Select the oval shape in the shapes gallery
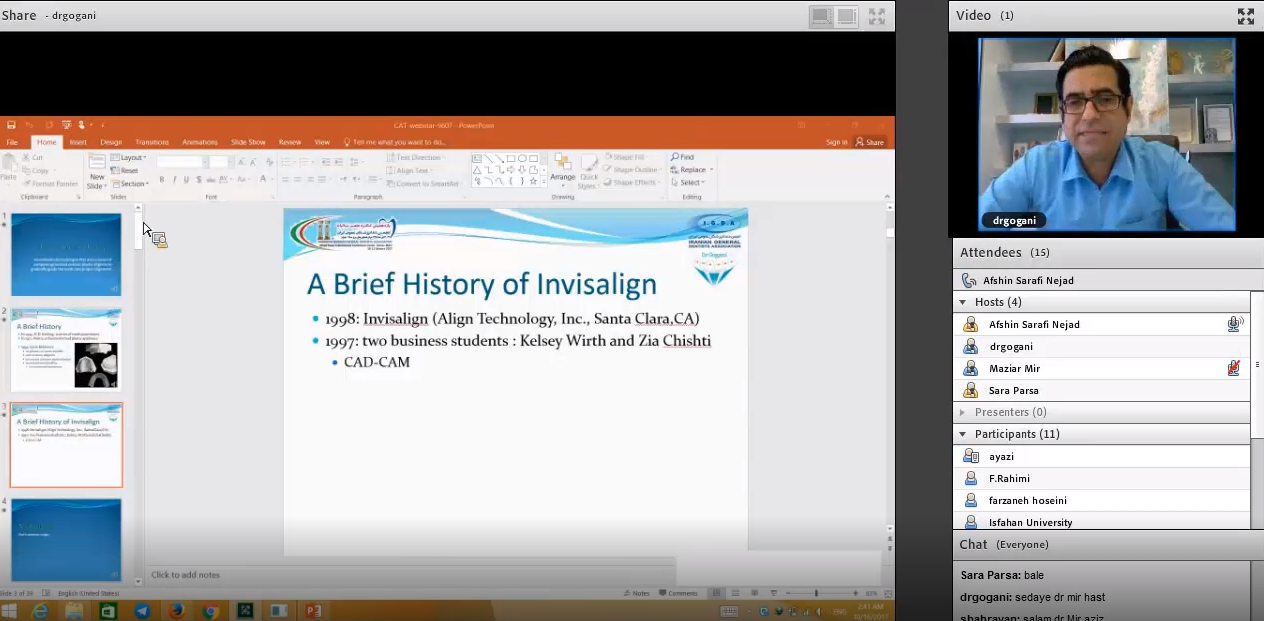 pos(522,158)
